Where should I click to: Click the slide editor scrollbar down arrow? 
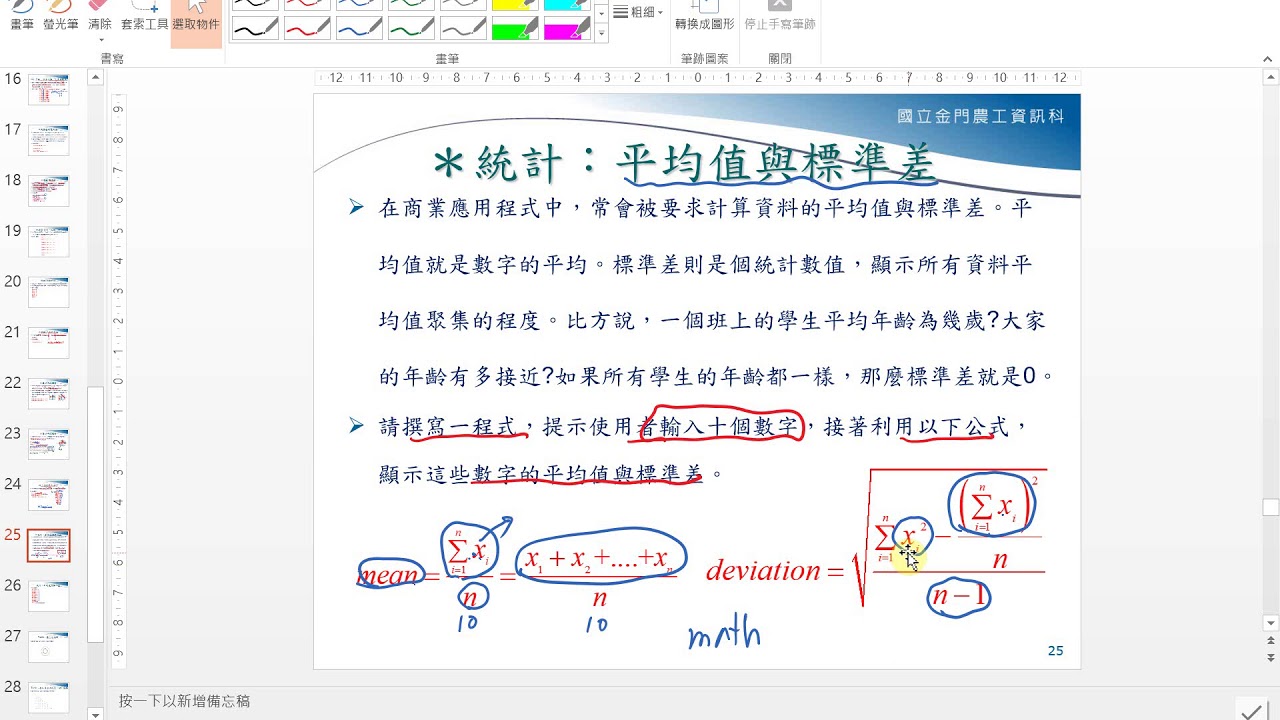[x=1270, y=623]
